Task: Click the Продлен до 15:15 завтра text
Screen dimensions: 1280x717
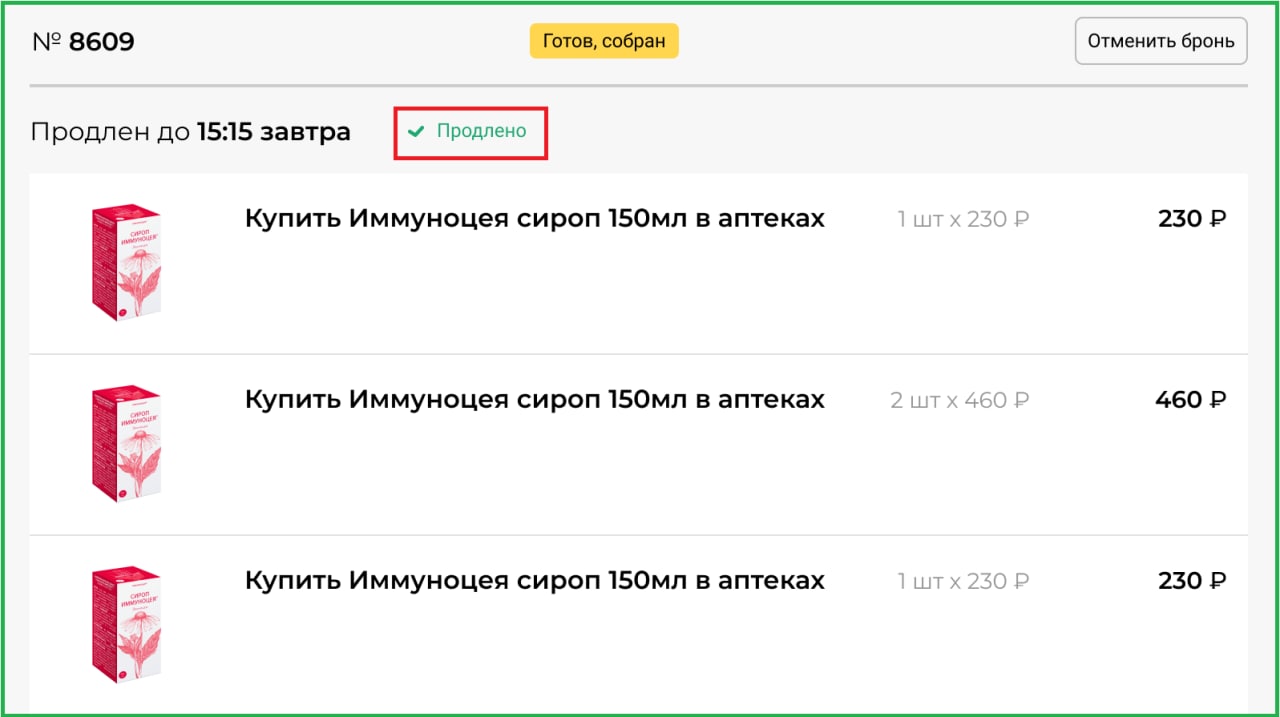Action: tap(190, 132)
